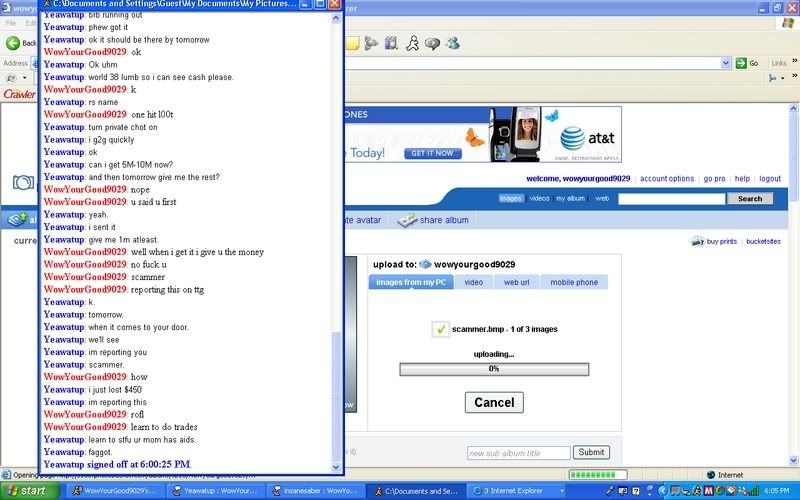
Task: Click the buy prints icon
Action: pyautogui.click(x=697, y=242)
